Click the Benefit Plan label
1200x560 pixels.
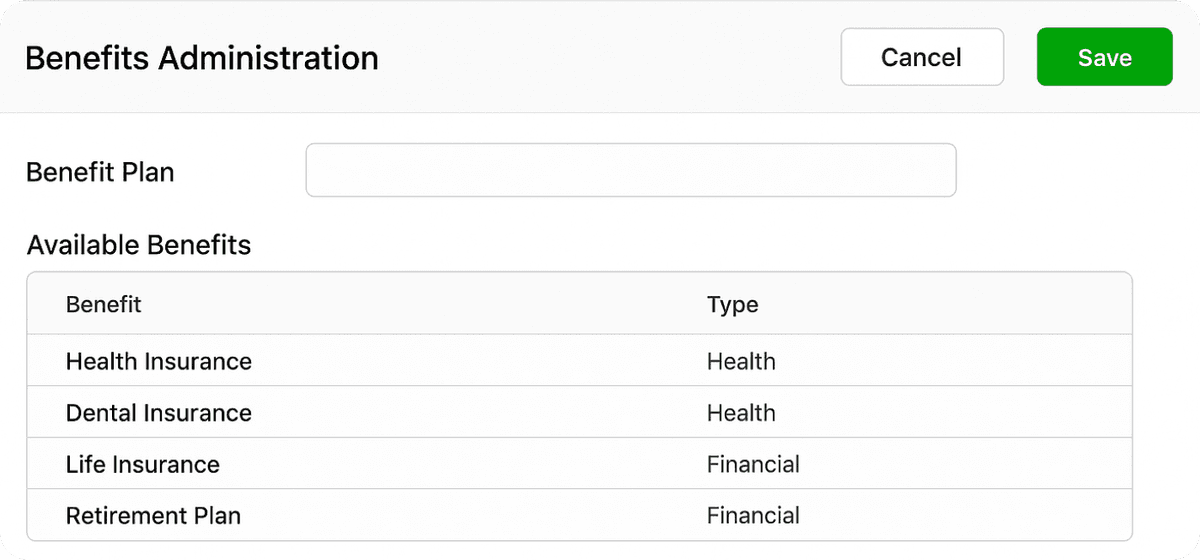(100, 172)
